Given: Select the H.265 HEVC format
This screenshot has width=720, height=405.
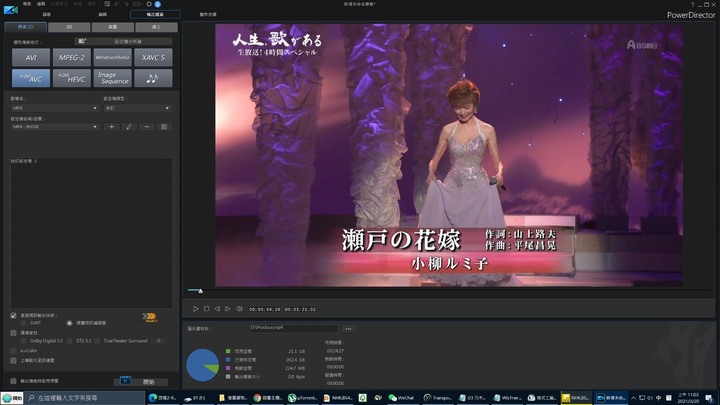Looking at the screenshot, I should [x=72, y=78].
